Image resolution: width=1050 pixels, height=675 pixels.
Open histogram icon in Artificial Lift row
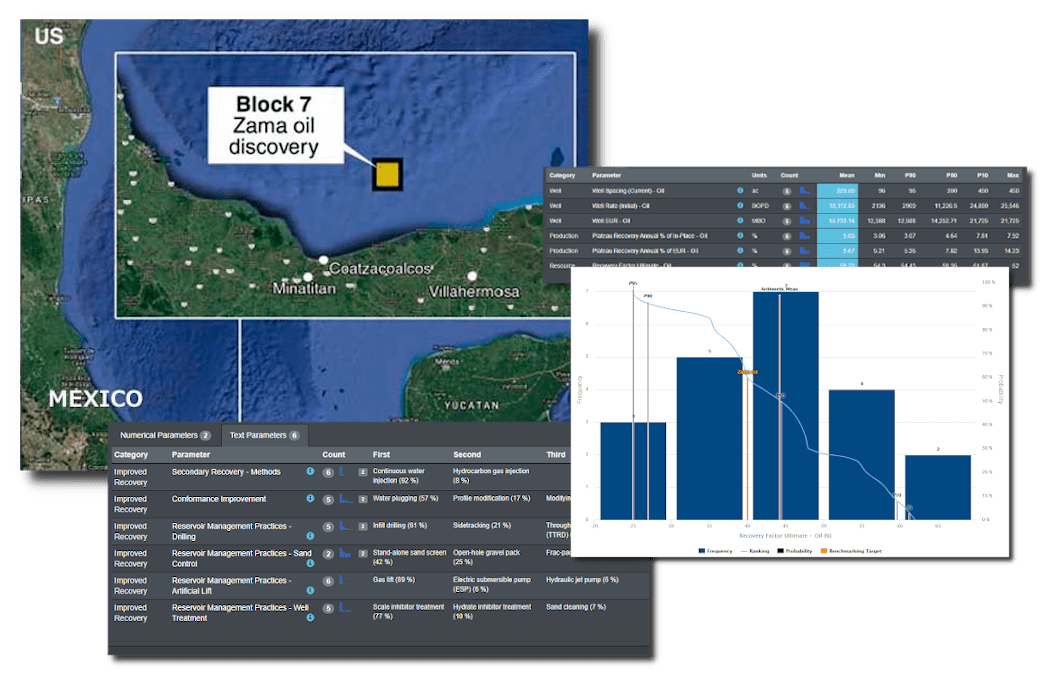pyautogui.click(x=343, y=581)
